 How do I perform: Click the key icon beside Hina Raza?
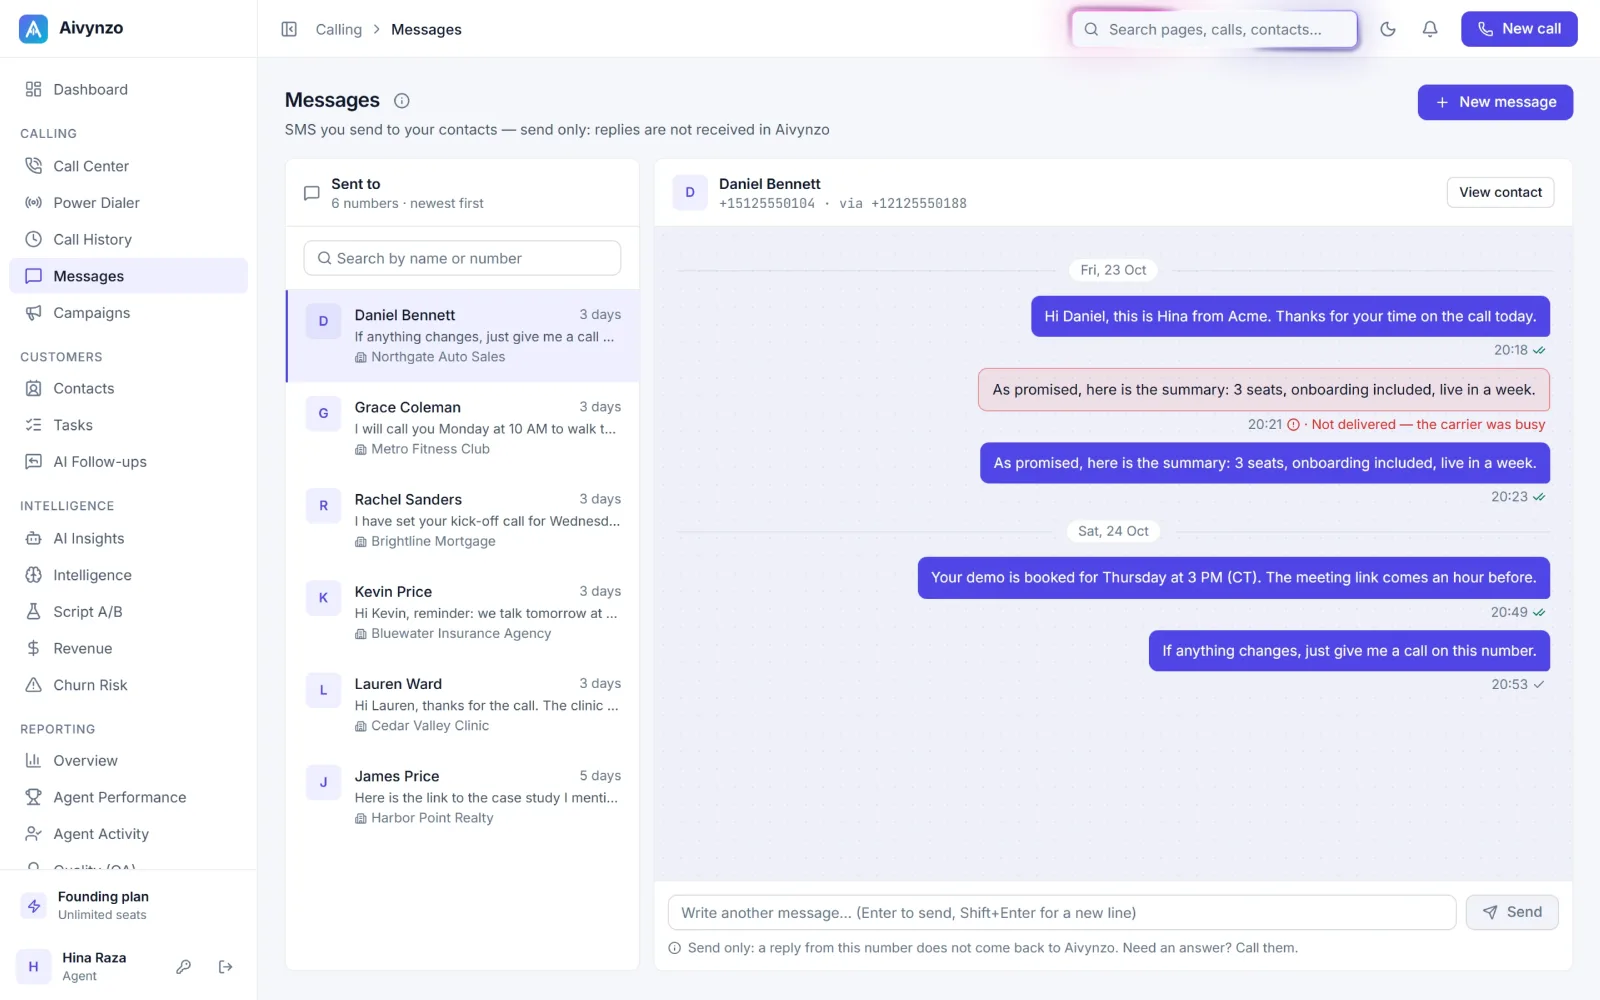coord(183,967)
